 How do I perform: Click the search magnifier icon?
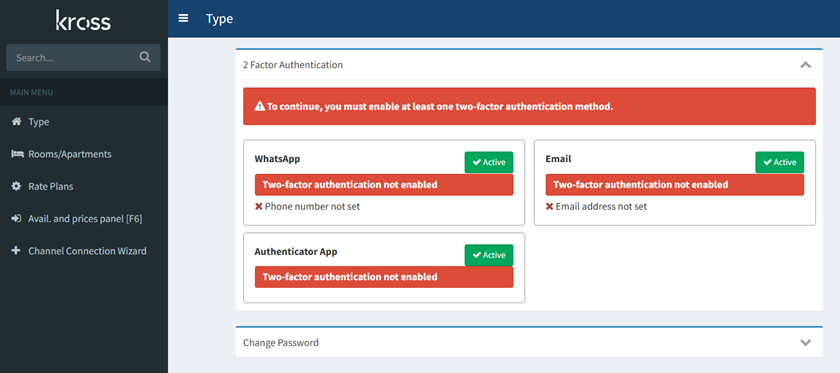[x=145, y=57]
